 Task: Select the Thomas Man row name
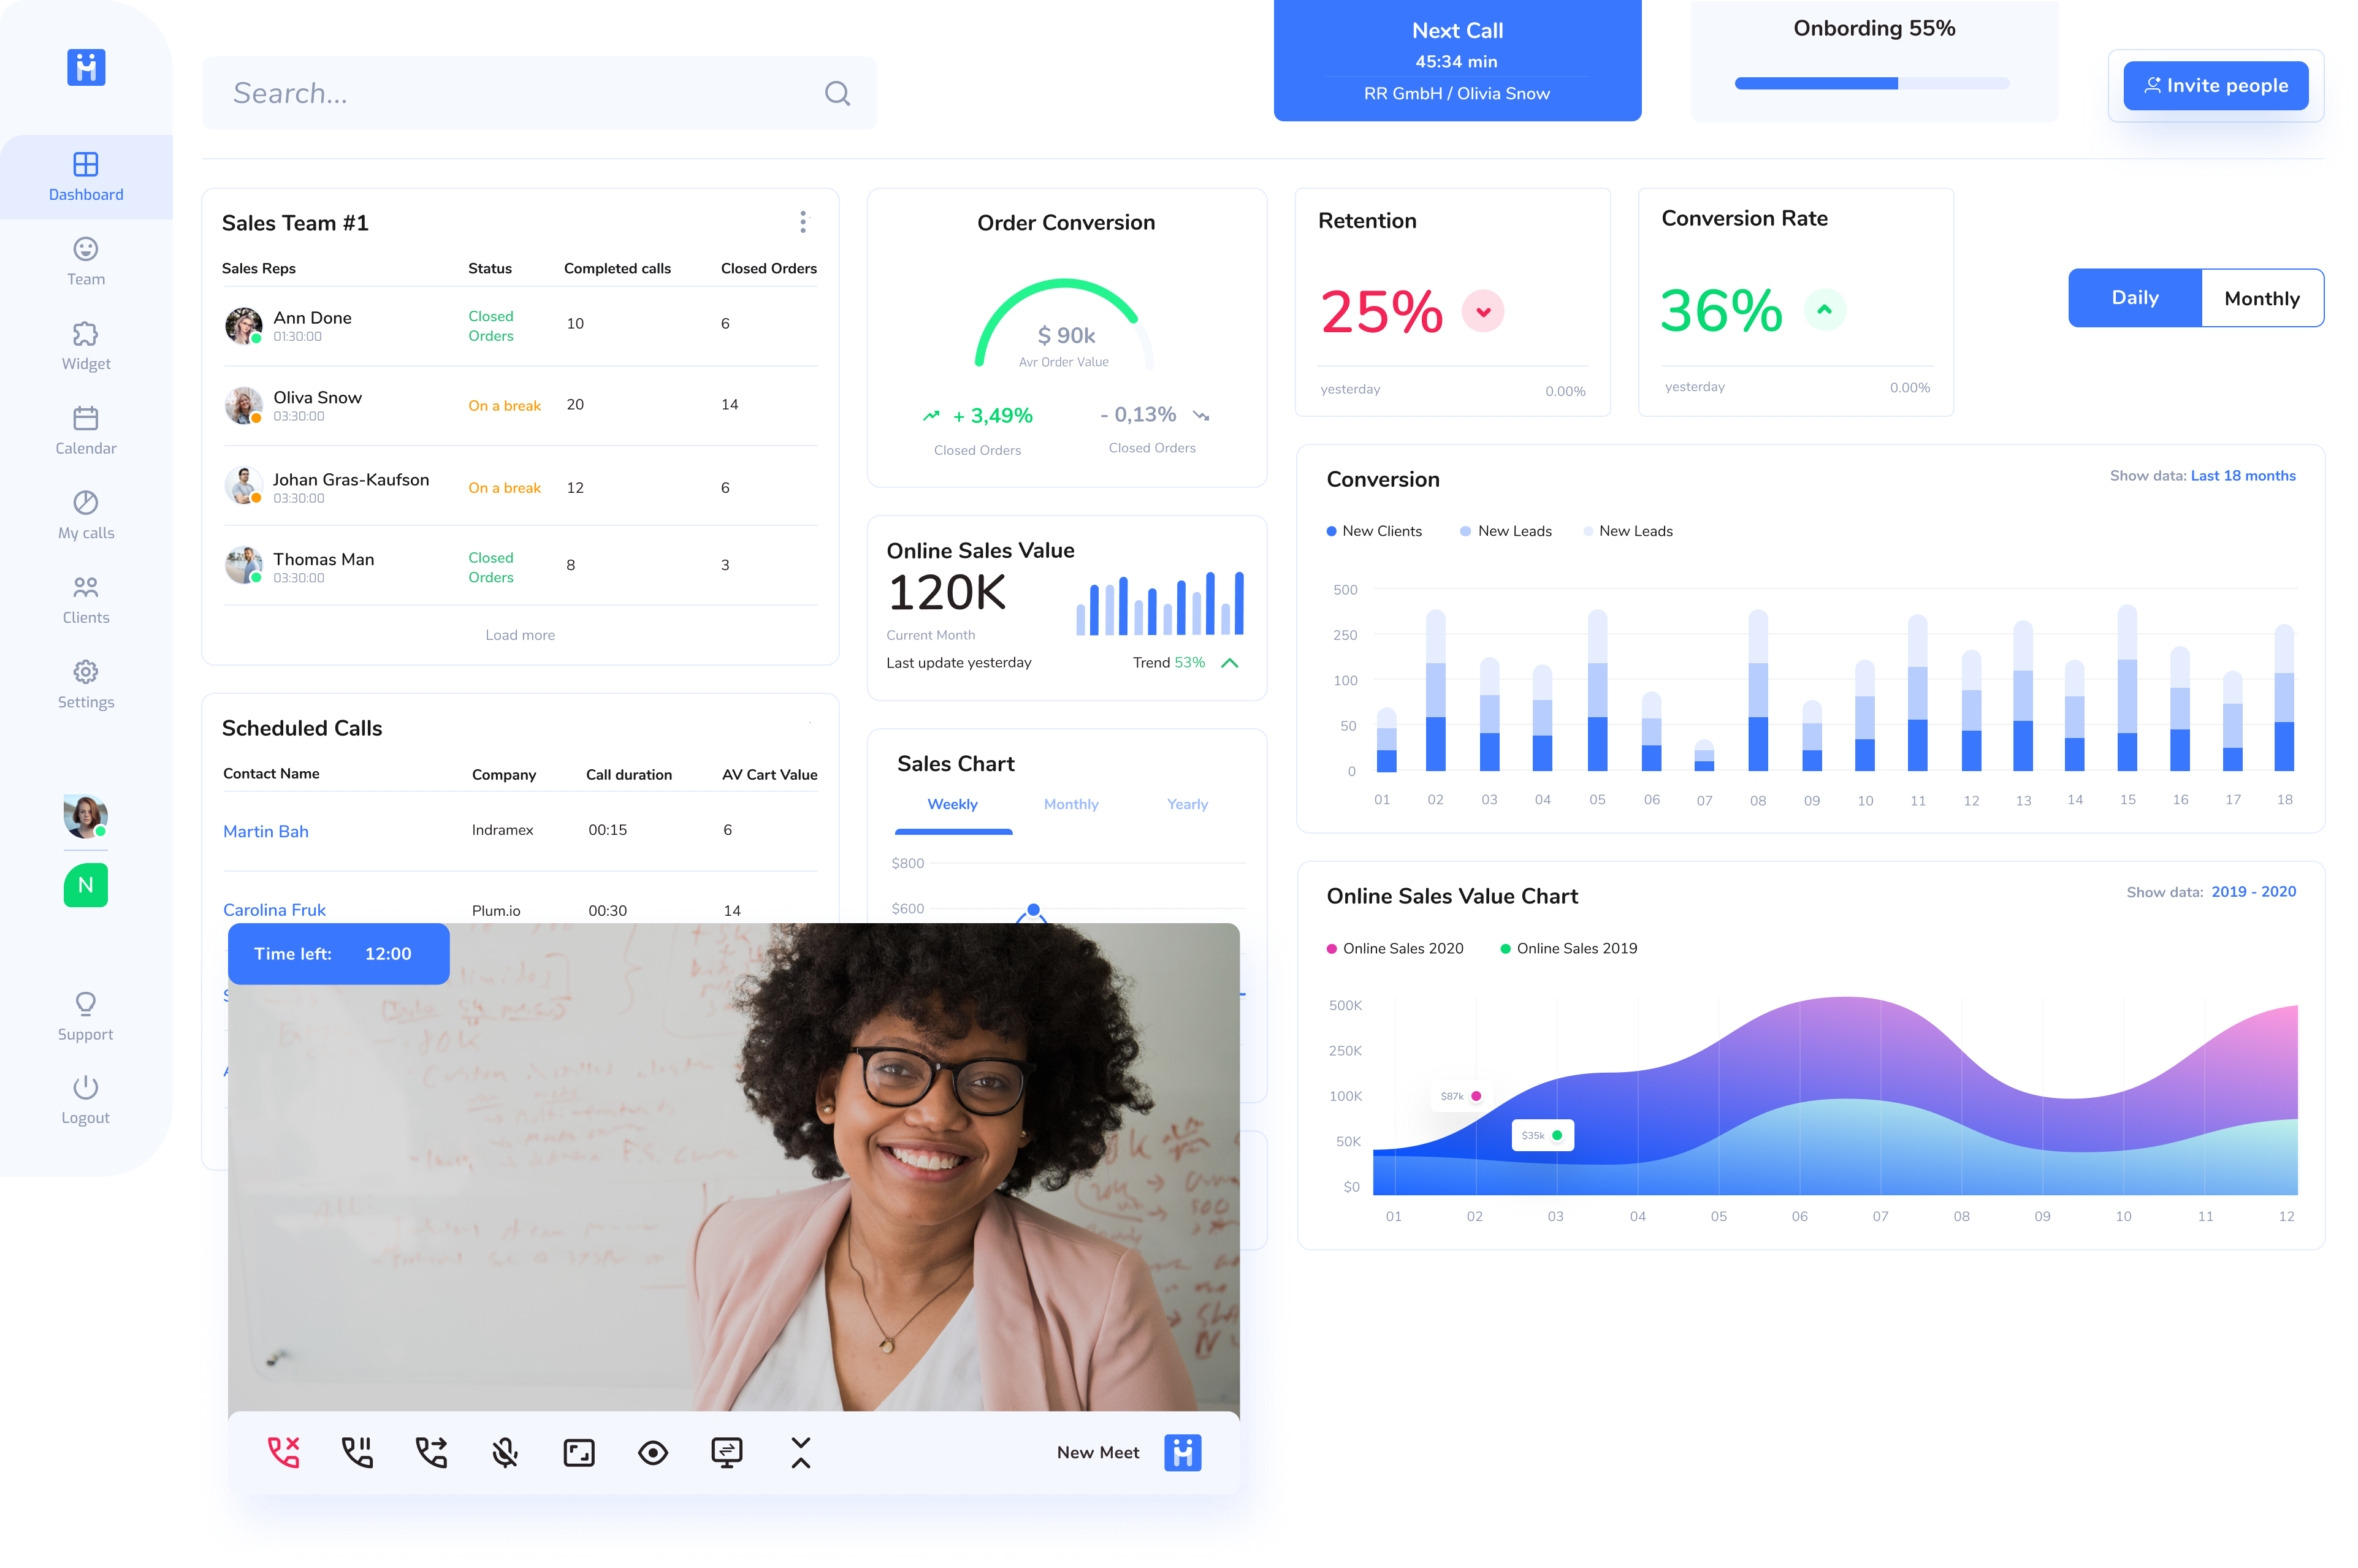(324, 559)
